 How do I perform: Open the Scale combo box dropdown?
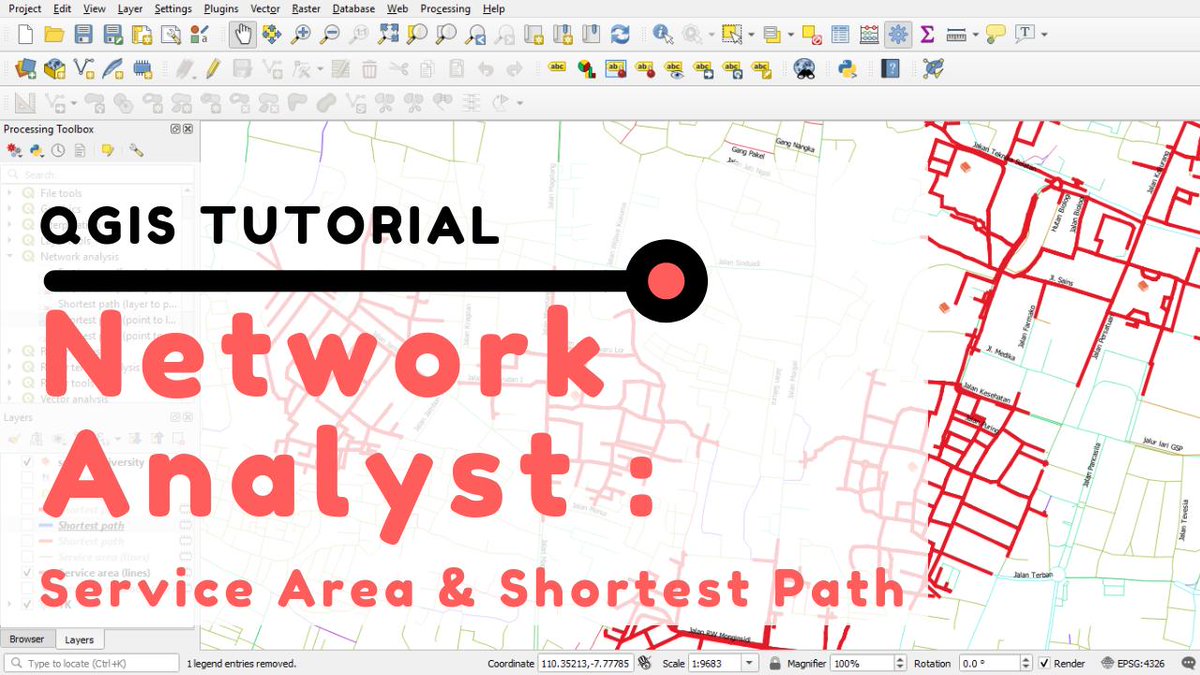pos(750,663)
